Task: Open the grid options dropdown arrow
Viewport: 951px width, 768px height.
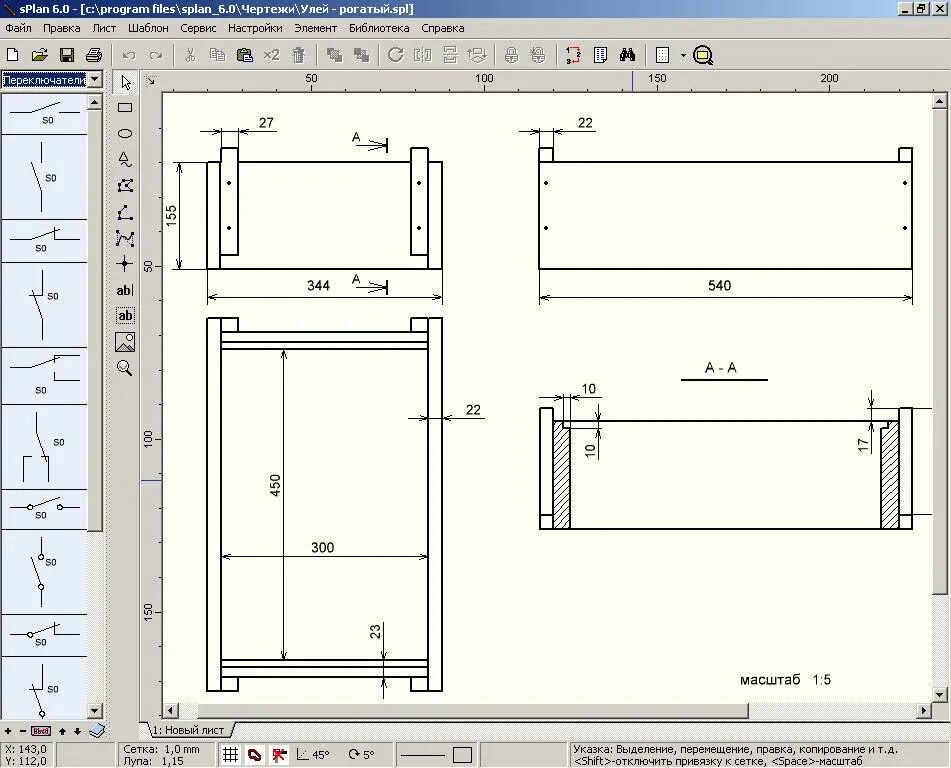Action: click(683, 55)
